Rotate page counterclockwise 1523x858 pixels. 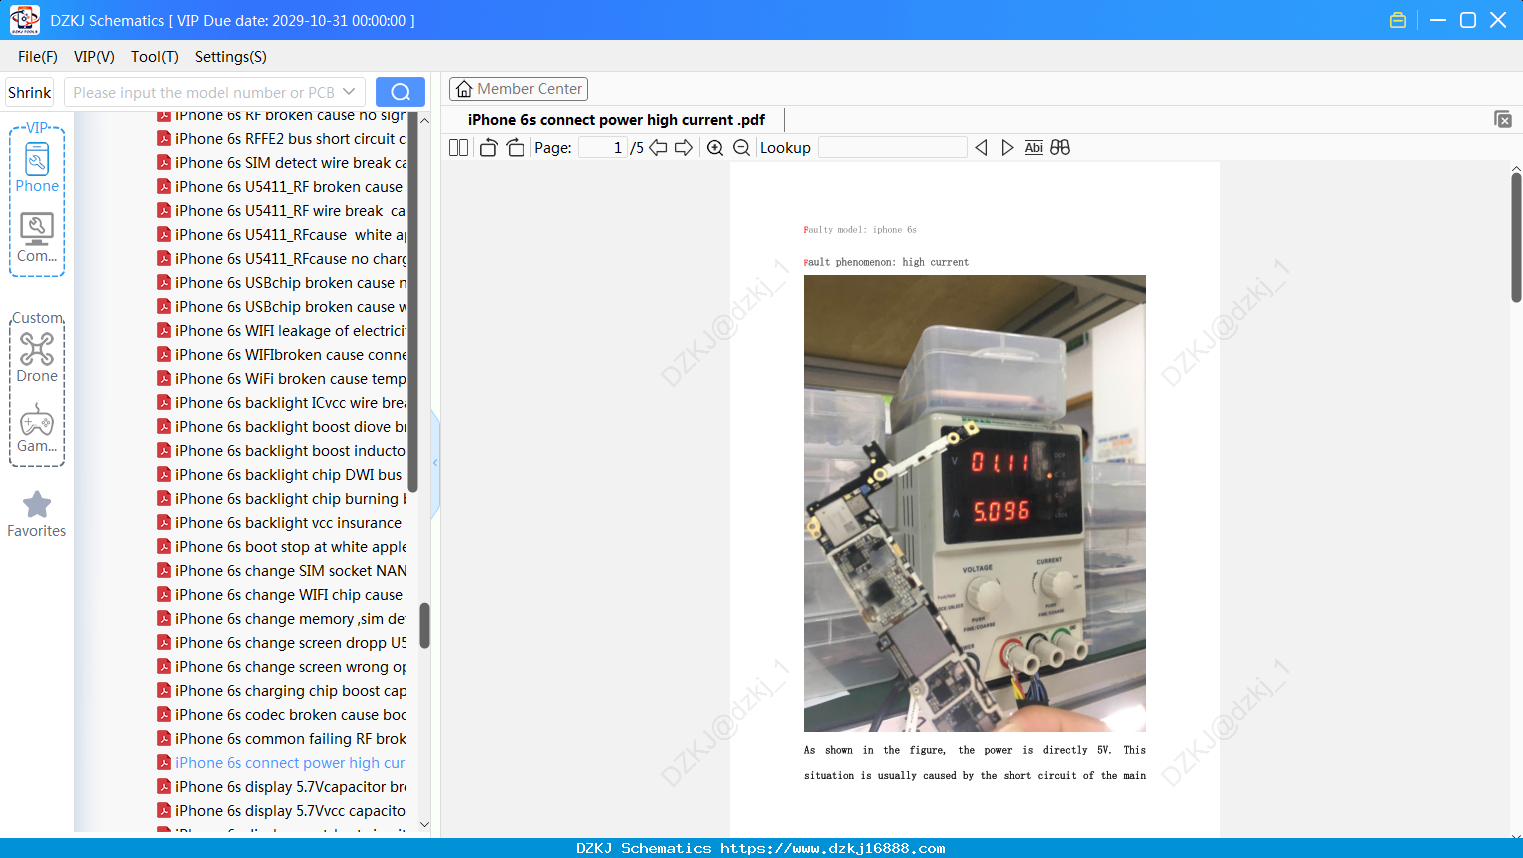488,148
